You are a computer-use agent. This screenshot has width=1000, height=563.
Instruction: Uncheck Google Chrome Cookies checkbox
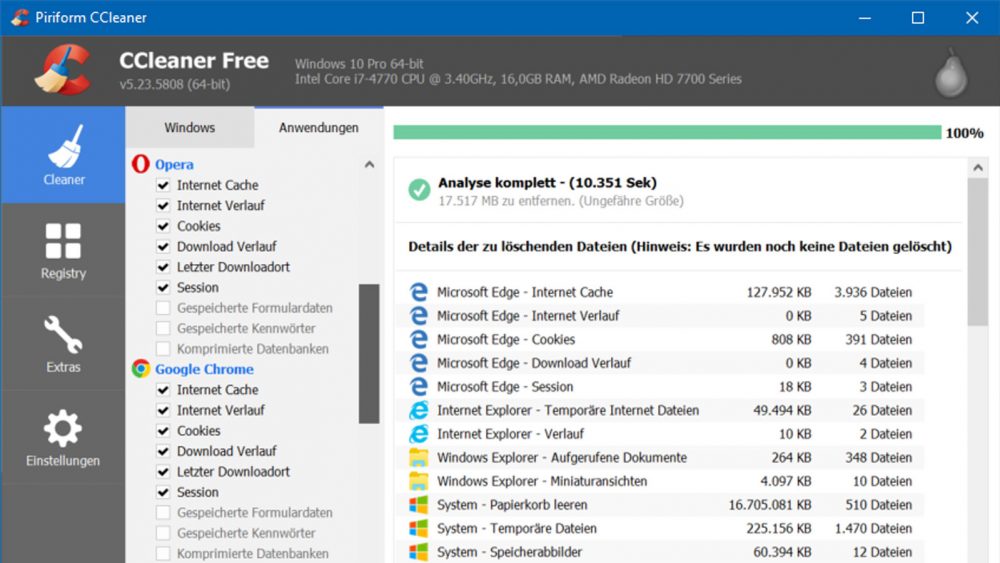[163, 431]
